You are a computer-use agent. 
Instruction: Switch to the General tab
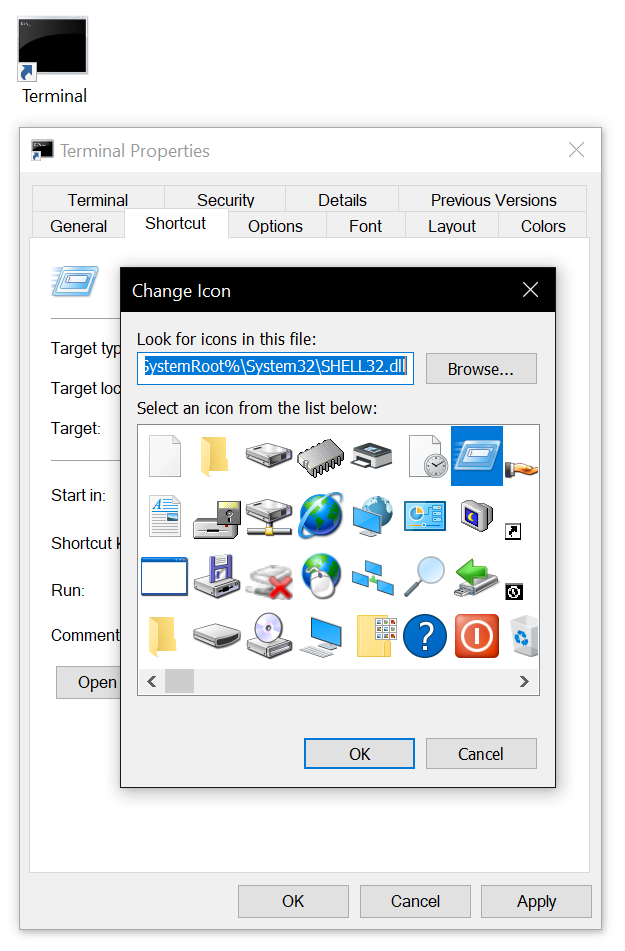coord(78,226)
